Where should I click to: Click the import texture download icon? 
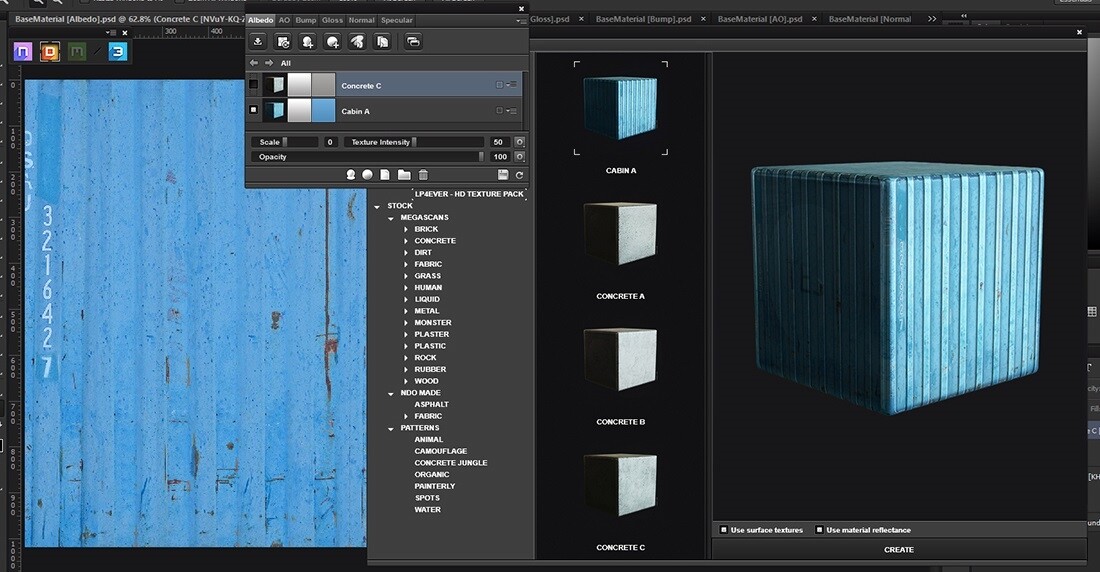[x=258, y=41]
